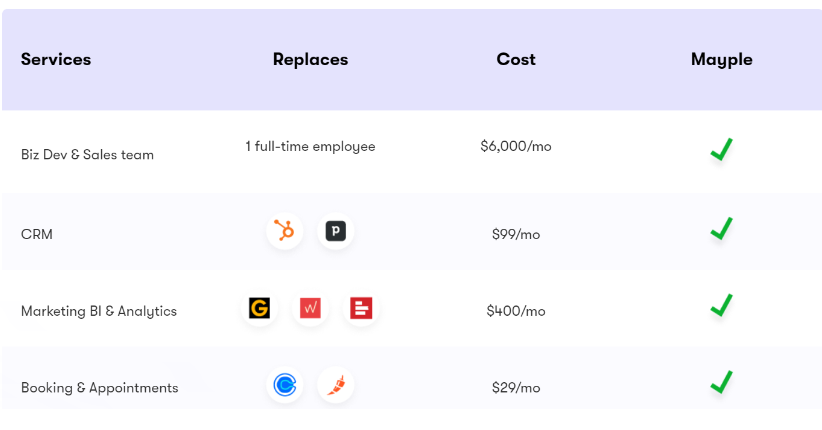Select the Biz Dev & Sales team label
Image resolution: width=822 pixels, height=430 pixels.
(88, 155)
